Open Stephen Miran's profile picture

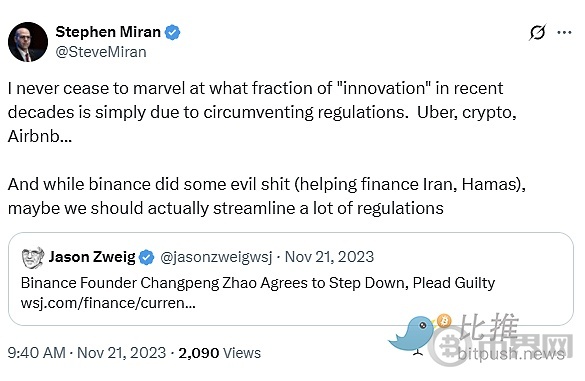pos(28,42)
